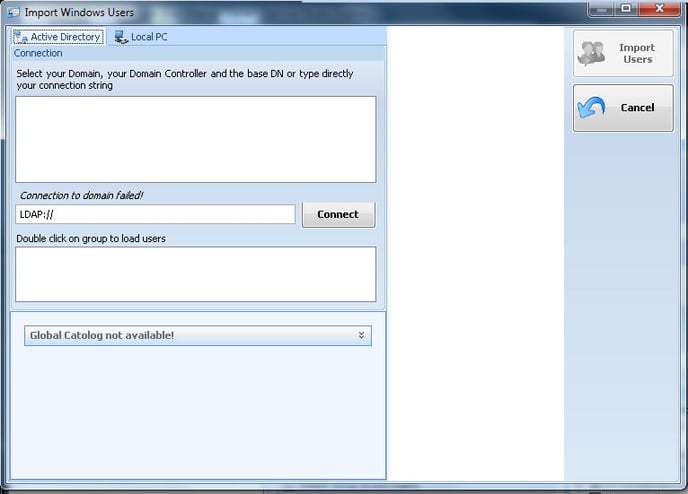The width and height of the screenshot is (688, 494).
Task: Click inside the domain selection list box
Action: (196, 140)
